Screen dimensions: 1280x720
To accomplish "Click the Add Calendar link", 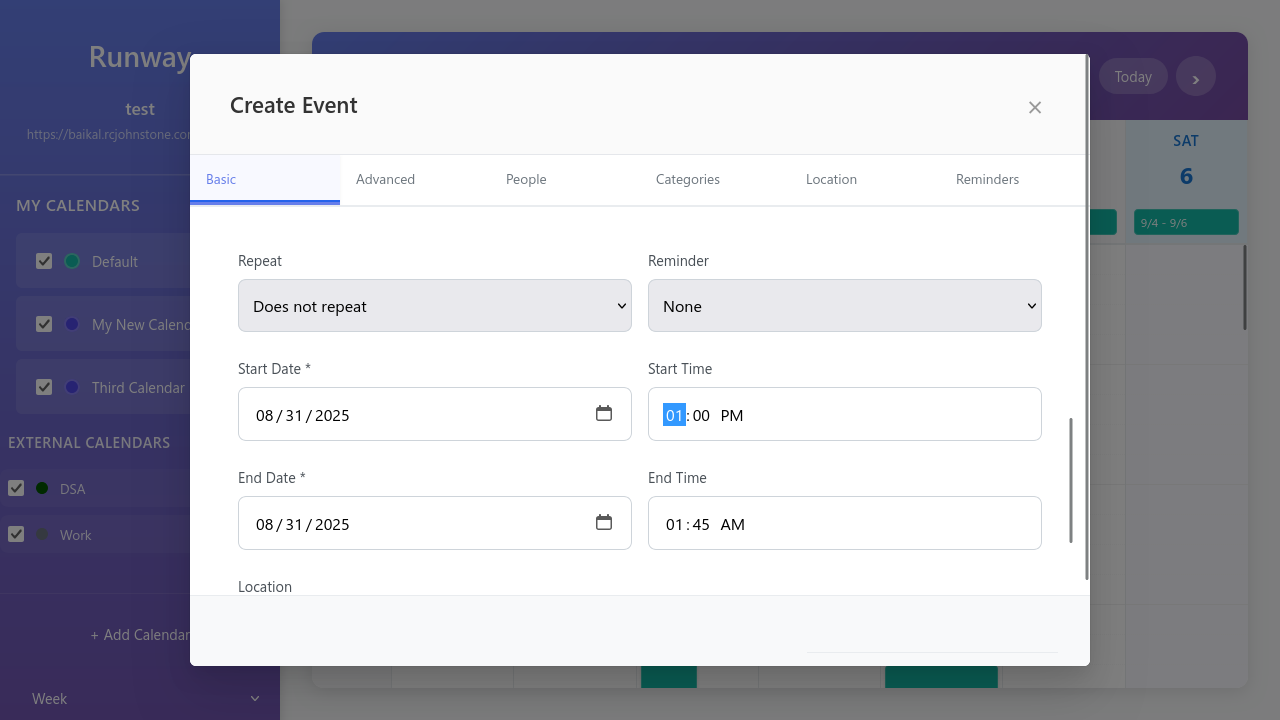I will coord(140,634).
